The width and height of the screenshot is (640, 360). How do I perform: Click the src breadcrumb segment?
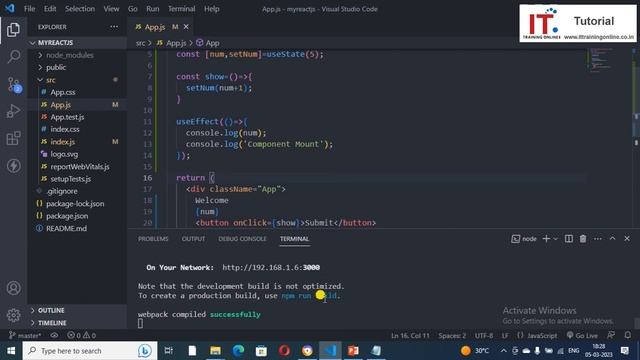[140, 43]
